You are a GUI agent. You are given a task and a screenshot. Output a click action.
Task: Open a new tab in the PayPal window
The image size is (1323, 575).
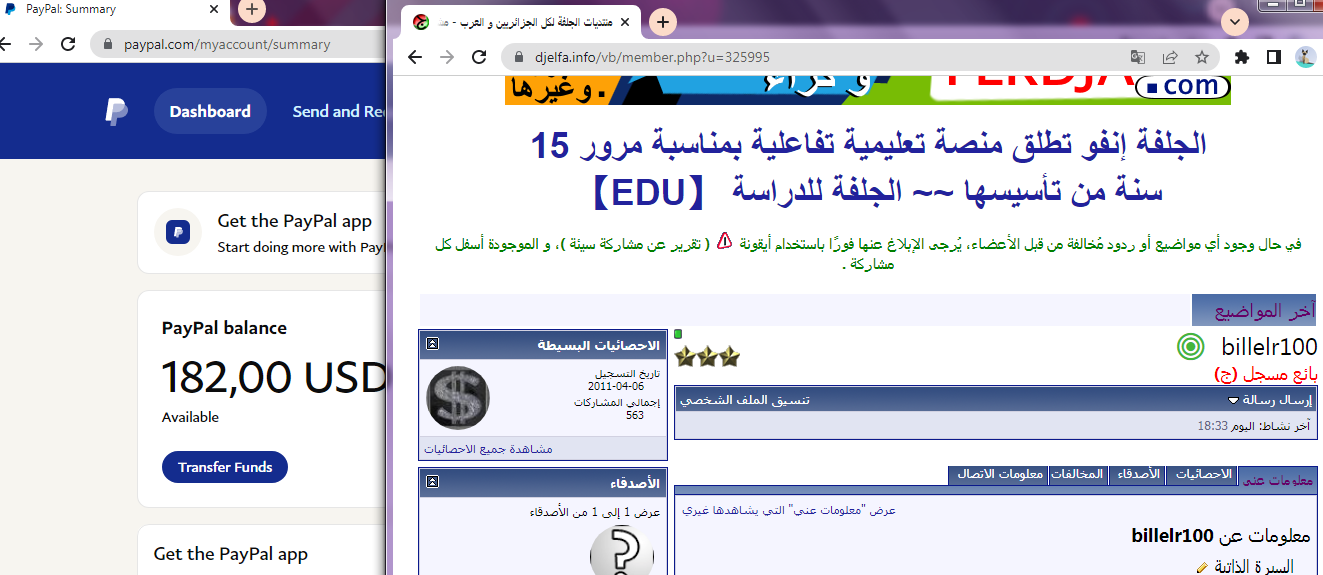[x=251, y=10]
